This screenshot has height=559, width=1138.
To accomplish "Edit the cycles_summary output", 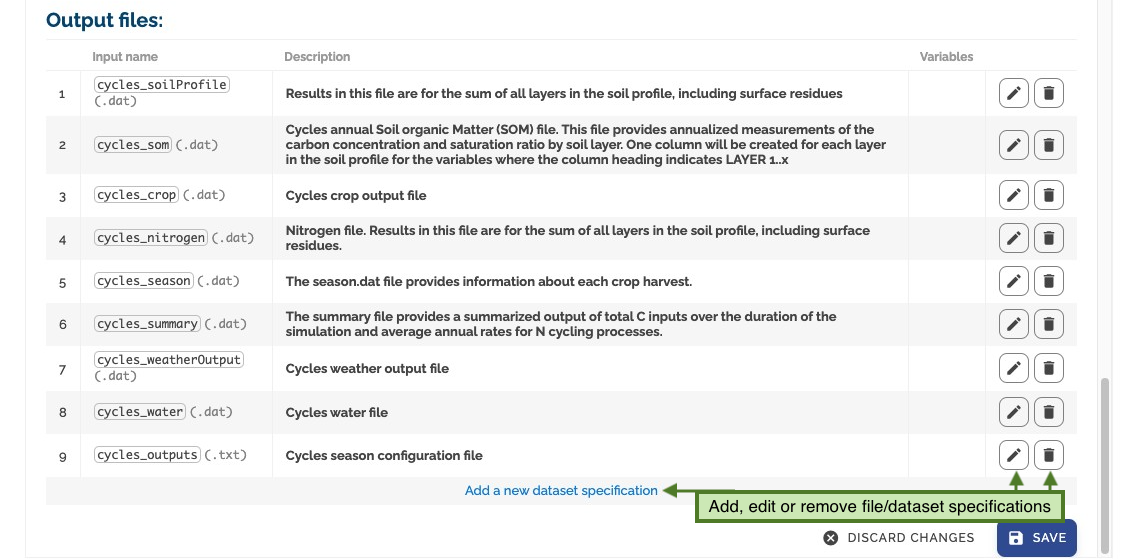I will 1013,324.
